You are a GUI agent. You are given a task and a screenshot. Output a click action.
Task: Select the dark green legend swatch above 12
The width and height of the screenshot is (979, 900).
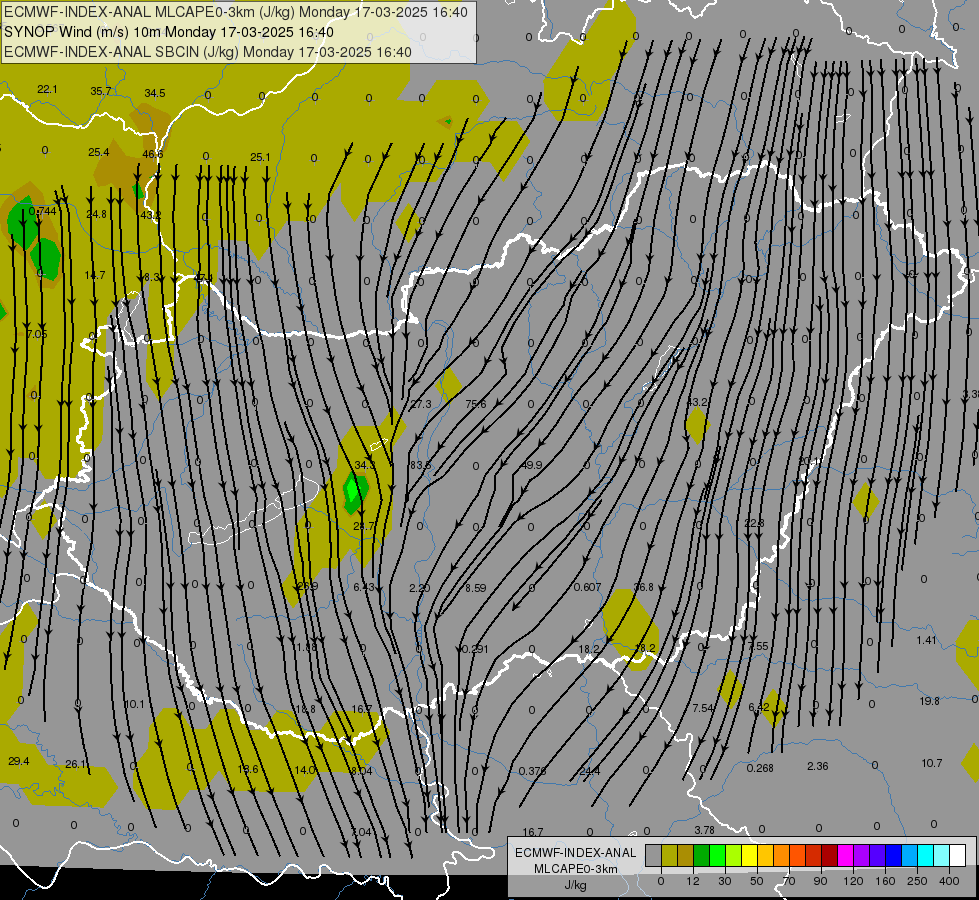click(701, 856)
